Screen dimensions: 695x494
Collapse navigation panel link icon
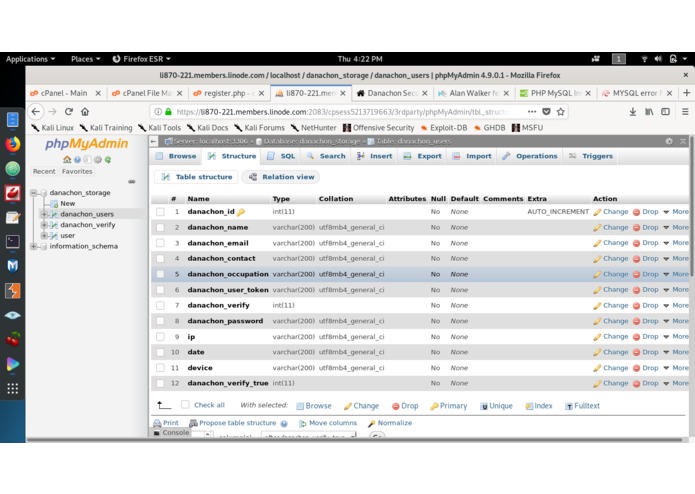coord(132,182)
